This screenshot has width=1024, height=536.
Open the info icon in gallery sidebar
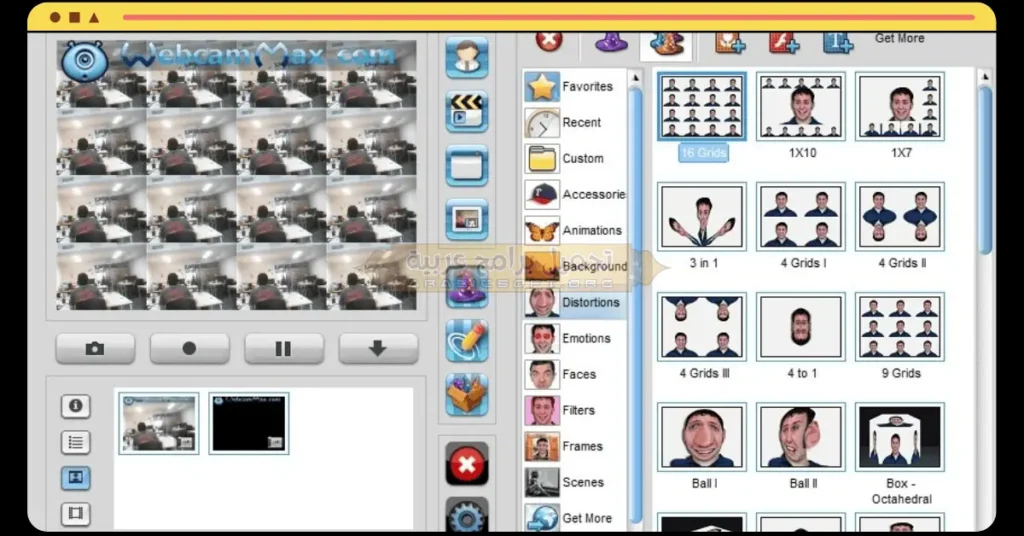76,406
